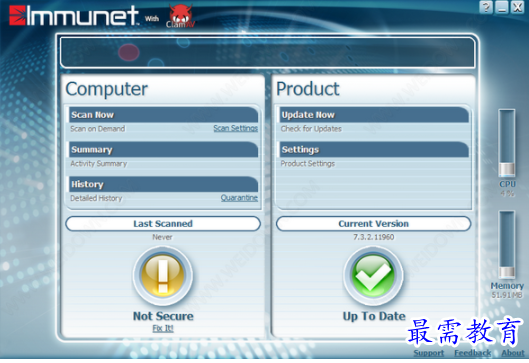529x363 pixels.
Task: Click the "Not Secure" status text
Action: pyautogui.click(x=163, y=316)
